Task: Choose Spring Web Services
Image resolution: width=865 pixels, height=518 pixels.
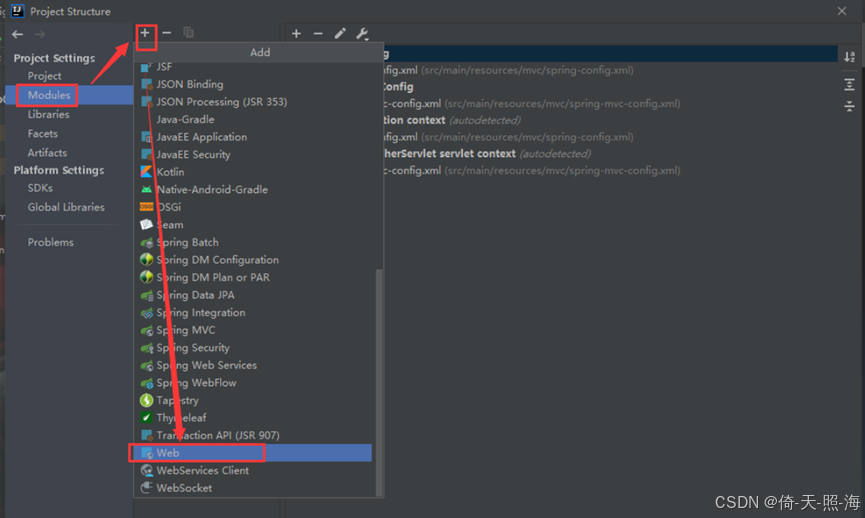Action: (254, 365)
